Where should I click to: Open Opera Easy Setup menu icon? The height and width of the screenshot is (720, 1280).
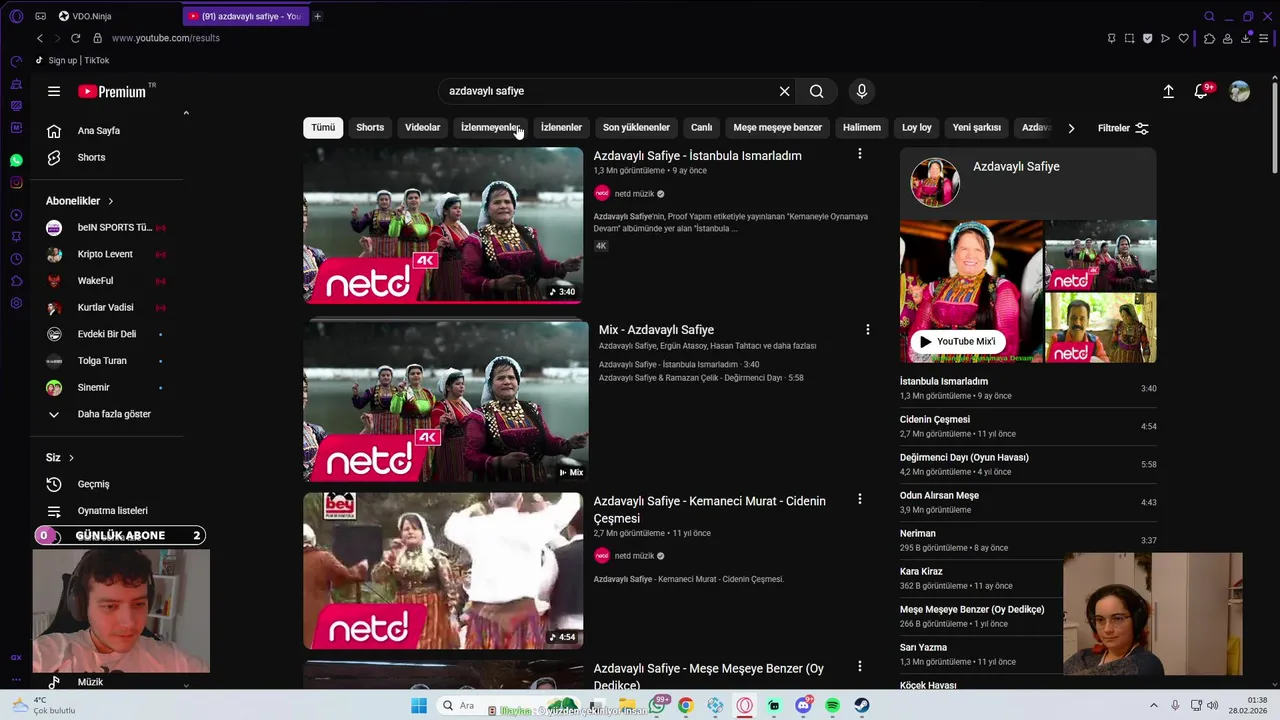click(x=1264, y=38)
